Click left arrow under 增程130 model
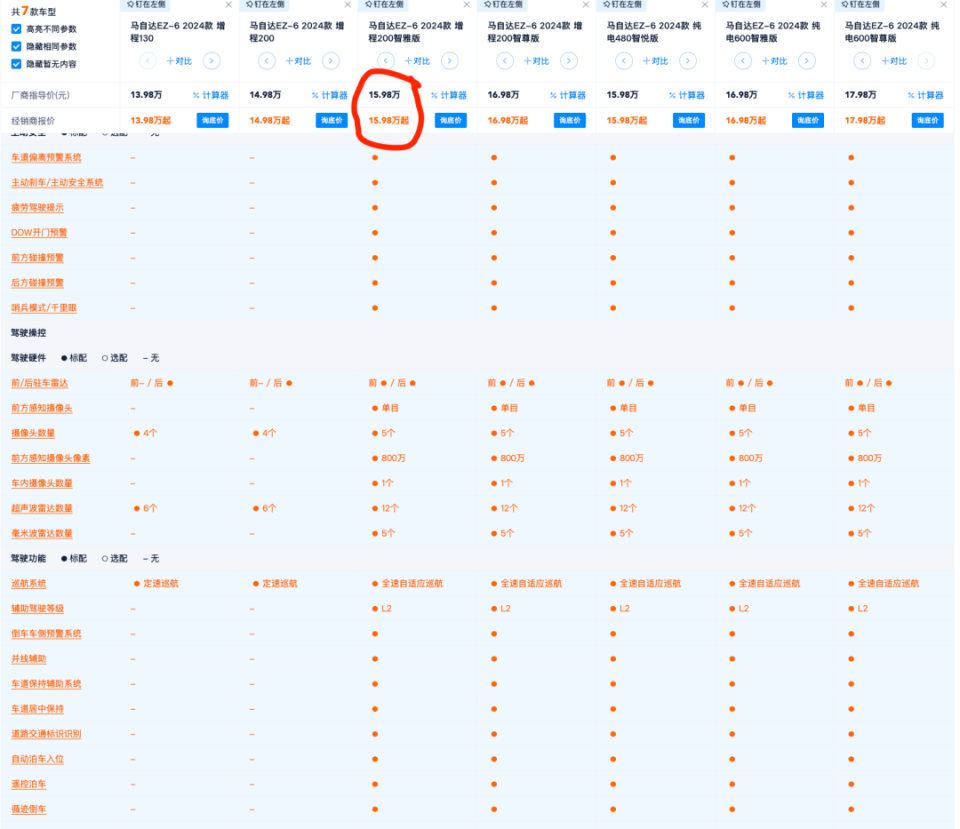960x829 pixels. pyautogui.click(x=148, y=61)
